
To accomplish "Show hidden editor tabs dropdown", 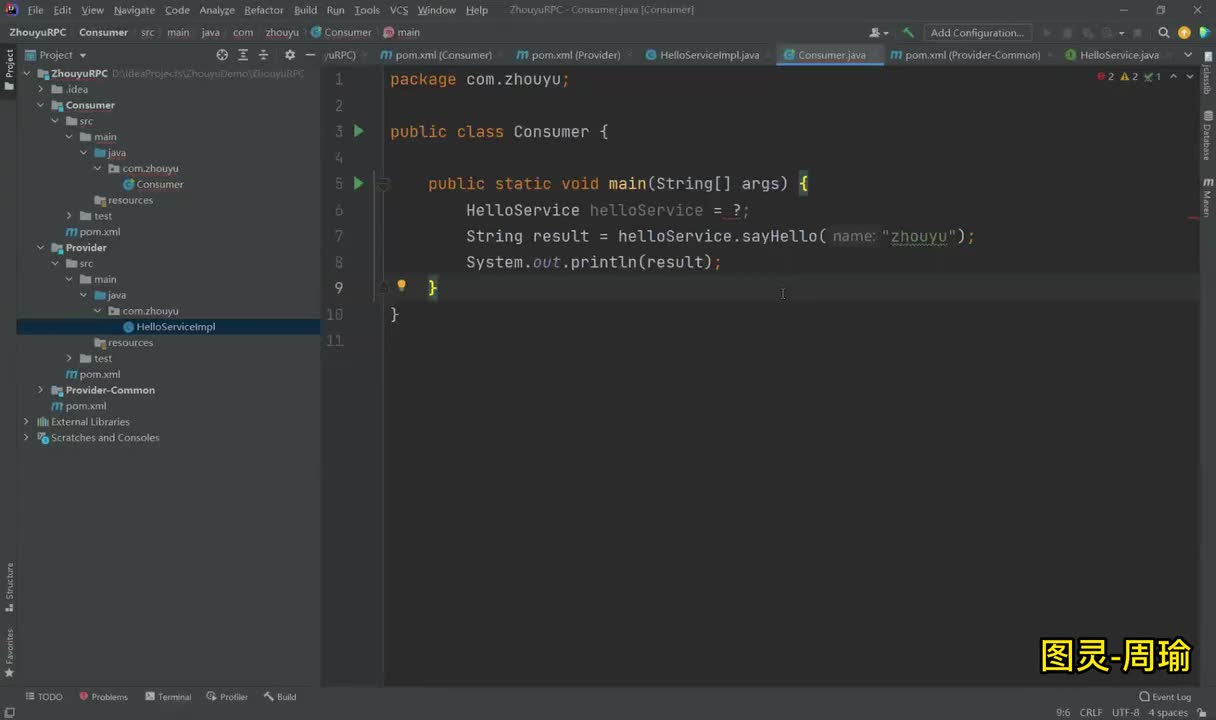I will (x=1188, y=55).
